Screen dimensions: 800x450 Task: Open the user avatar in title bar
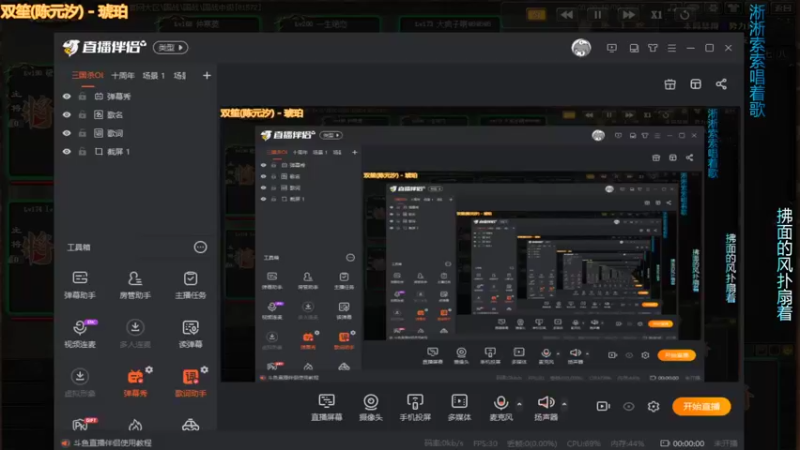click(x=581, y=48)
